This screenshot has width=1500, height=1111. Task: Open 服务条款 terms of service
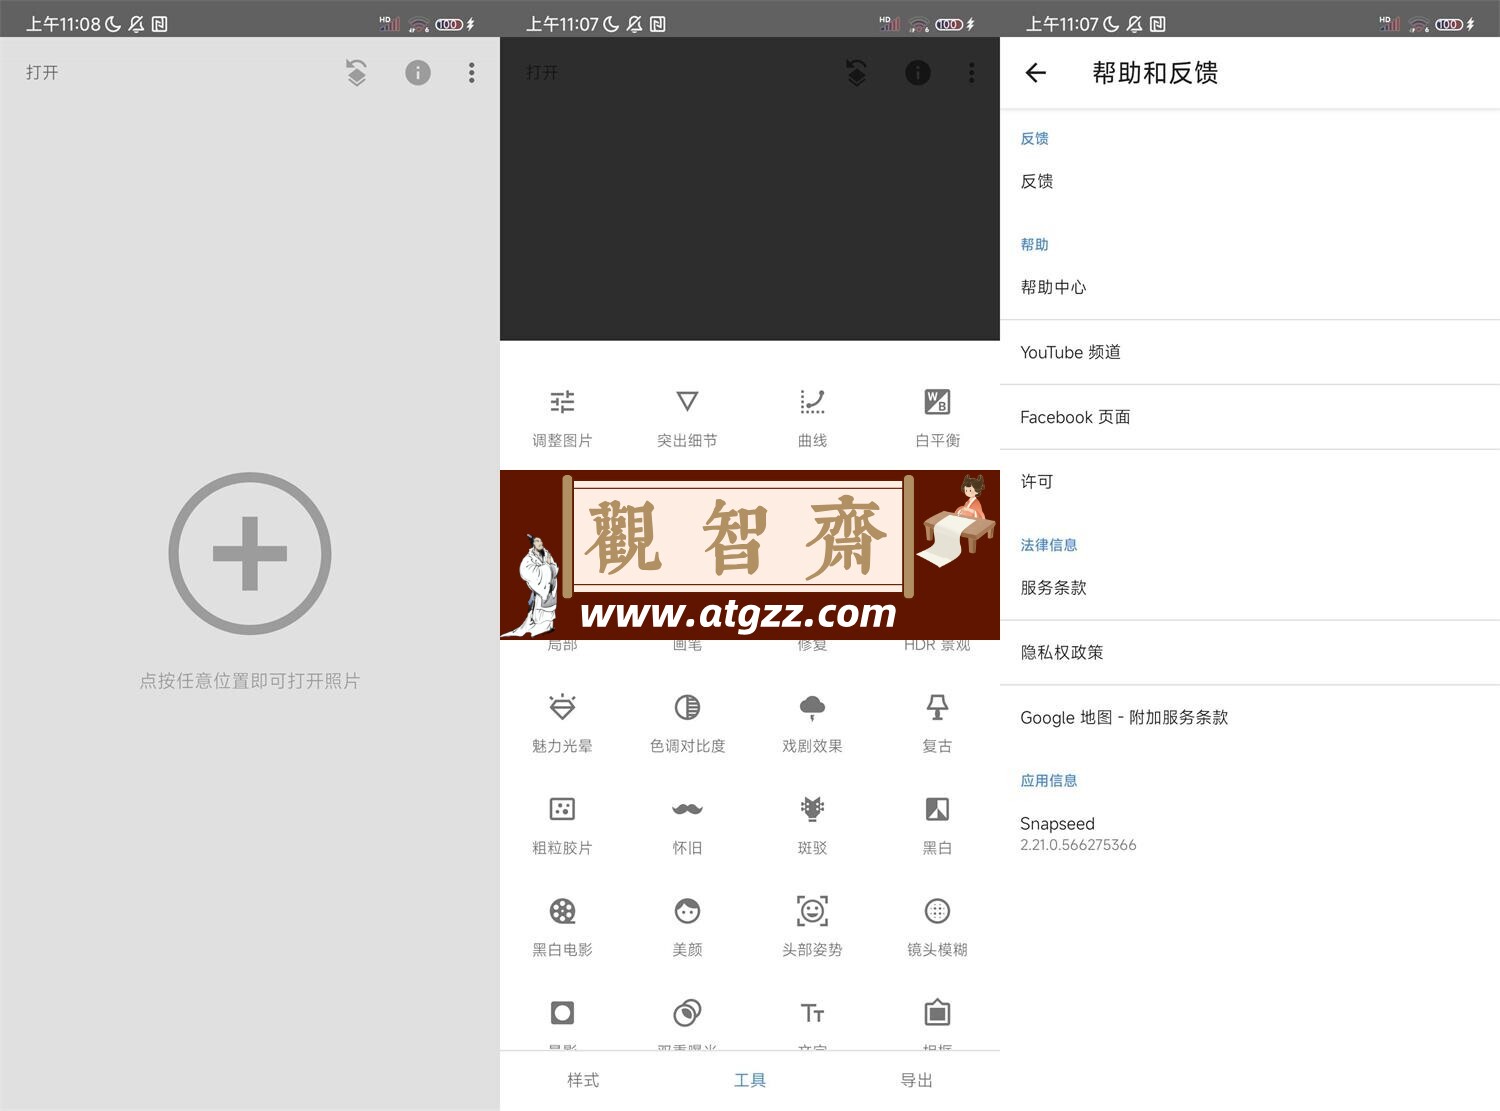click(x=1250, y=587)
